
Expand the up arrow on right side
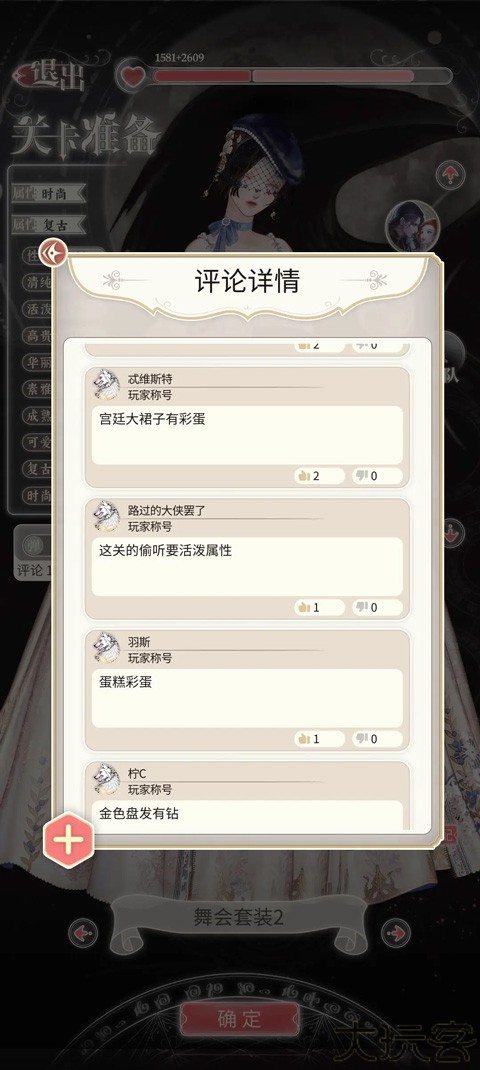pyautogui.click(x=450, y=175)
